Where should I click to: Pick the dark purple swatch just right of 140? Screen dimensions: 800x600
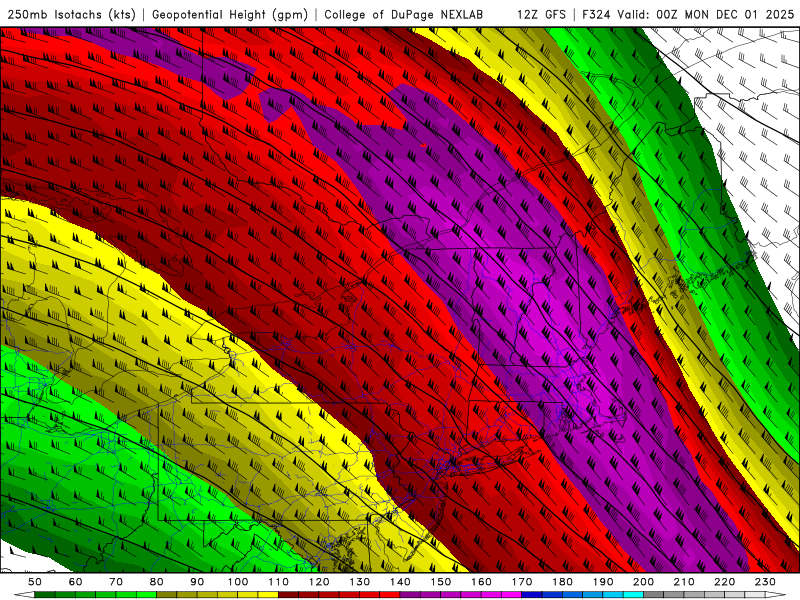coord(410,595)
